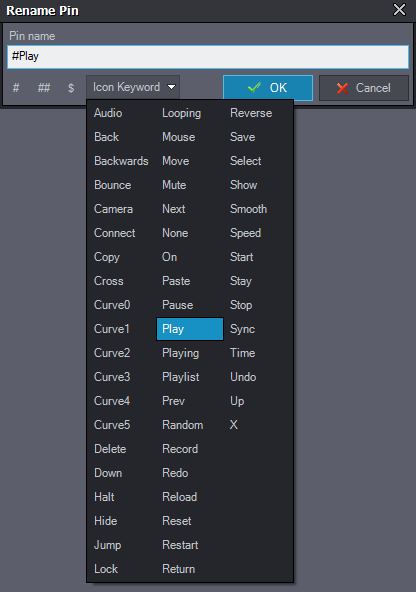Choose Audio from the keyword list

click(108, 113)
